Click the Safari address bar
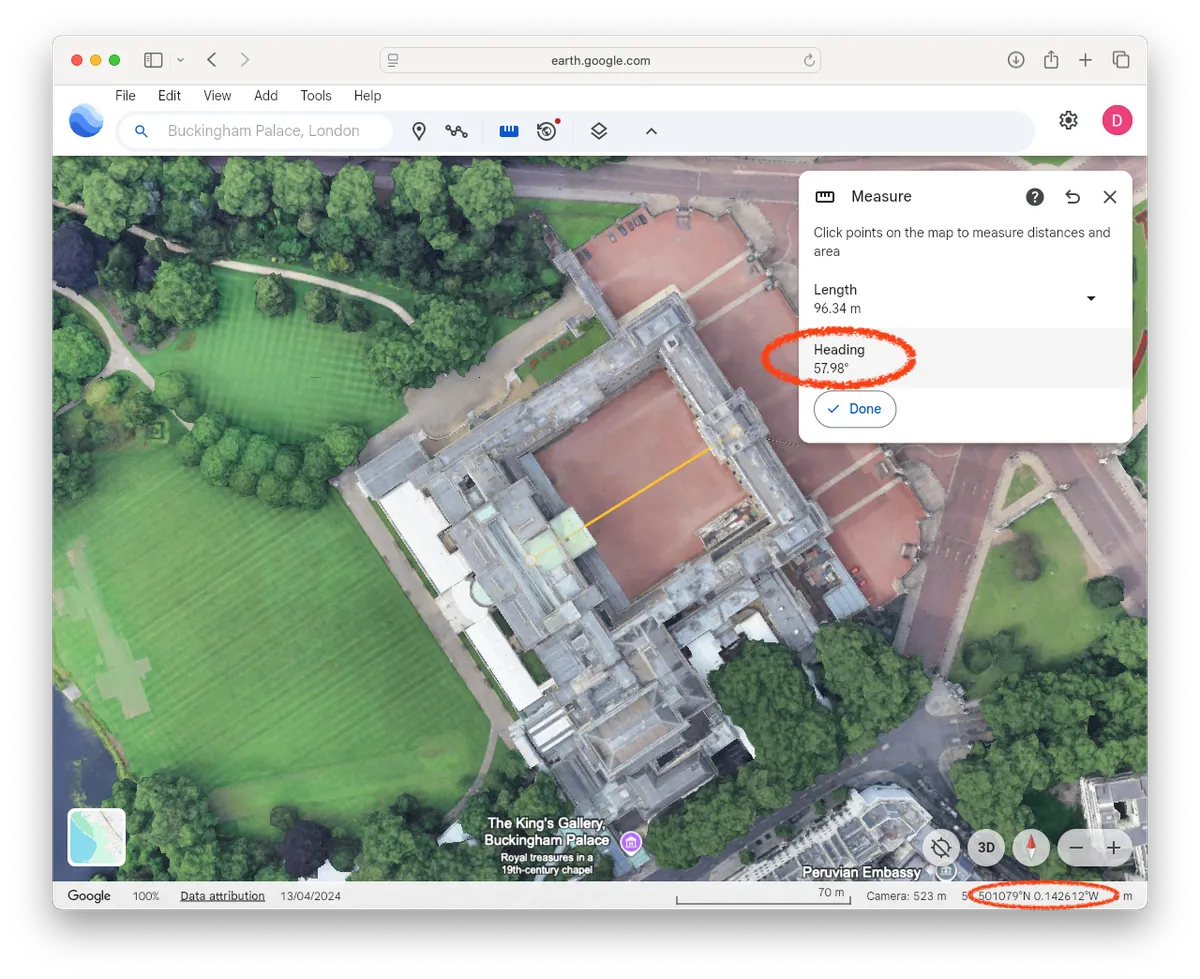 [600, 60]
